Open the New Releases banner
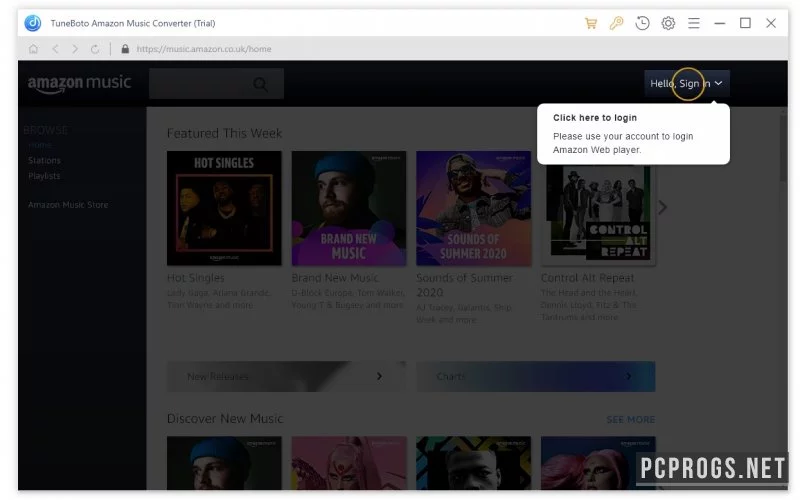The image size is (800, 500). (286, 377)
